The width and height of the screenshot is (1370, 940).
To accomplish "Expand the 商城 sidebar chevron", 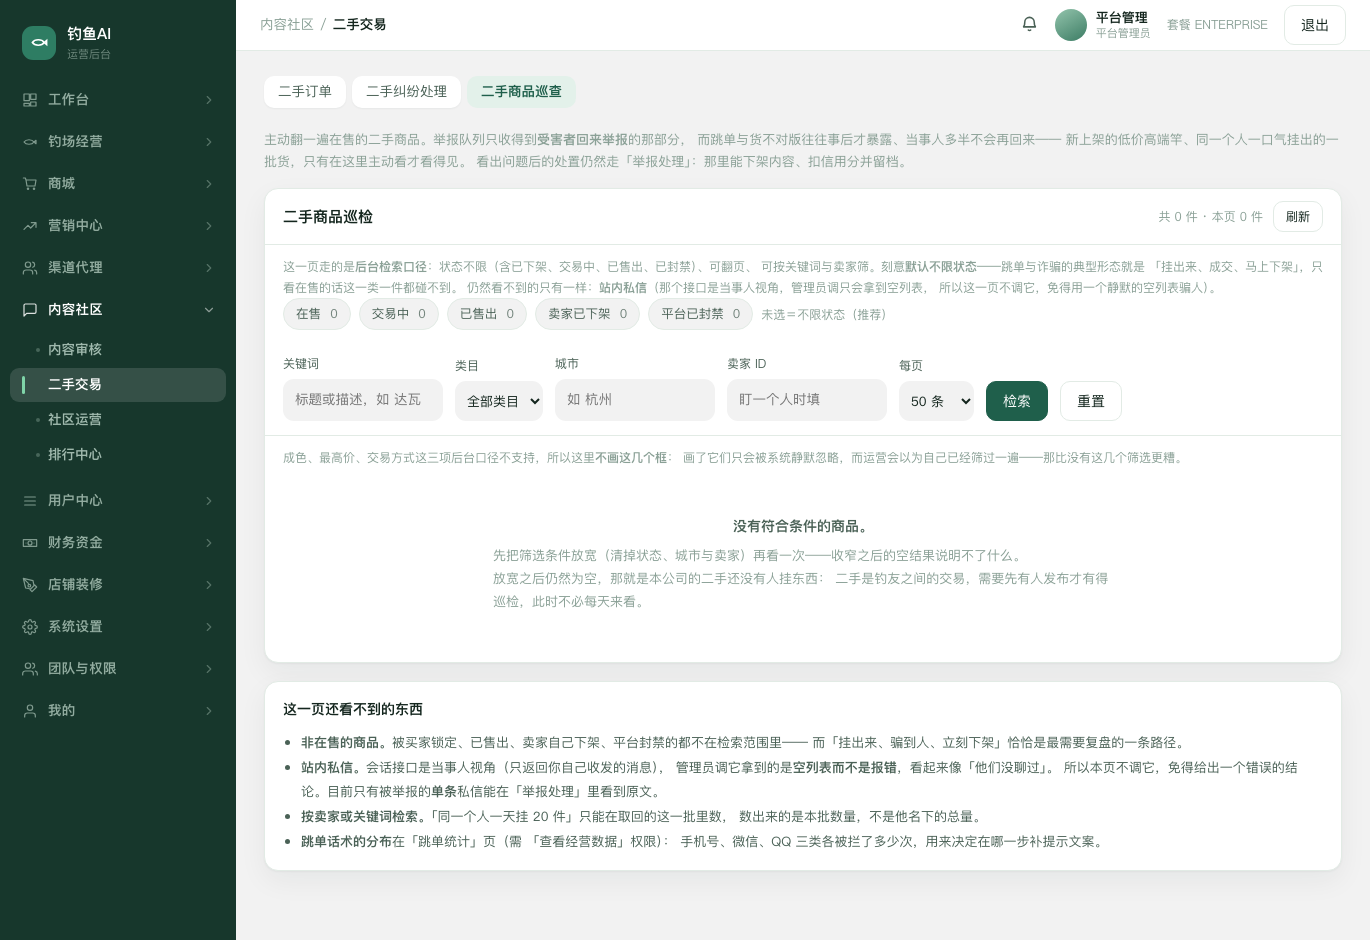I will click(x=209, y=184).
